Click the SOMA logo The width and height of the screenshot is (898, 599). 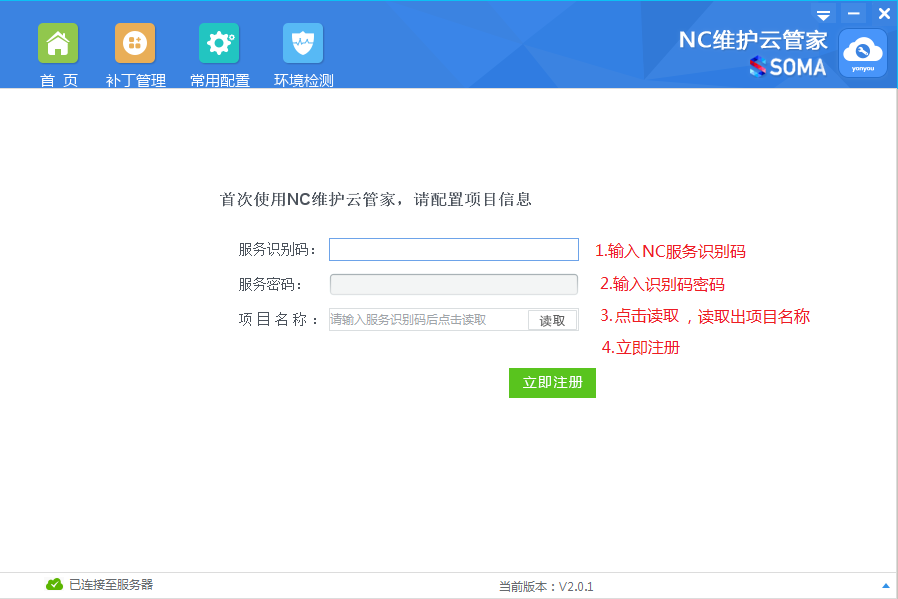[x=788, y=67]
